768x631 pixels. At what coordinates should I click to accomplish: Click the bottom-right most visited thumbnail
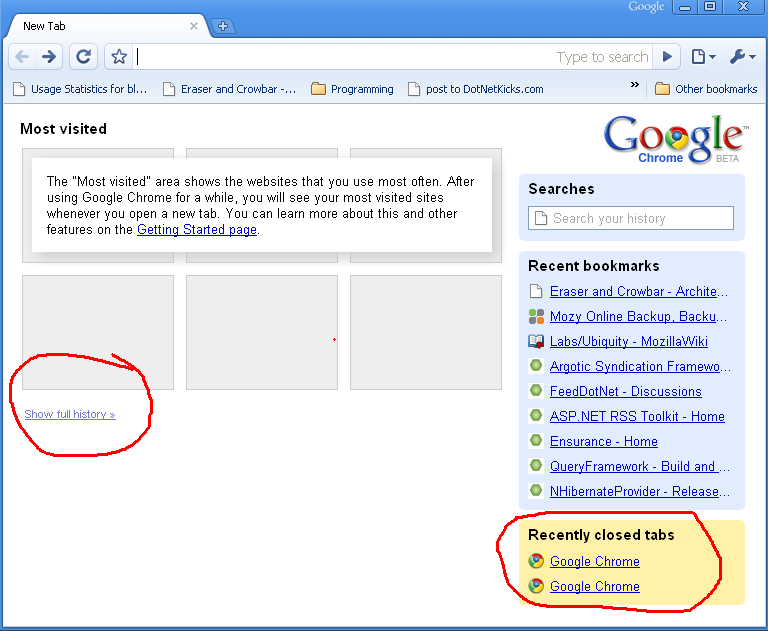point(426,333)
